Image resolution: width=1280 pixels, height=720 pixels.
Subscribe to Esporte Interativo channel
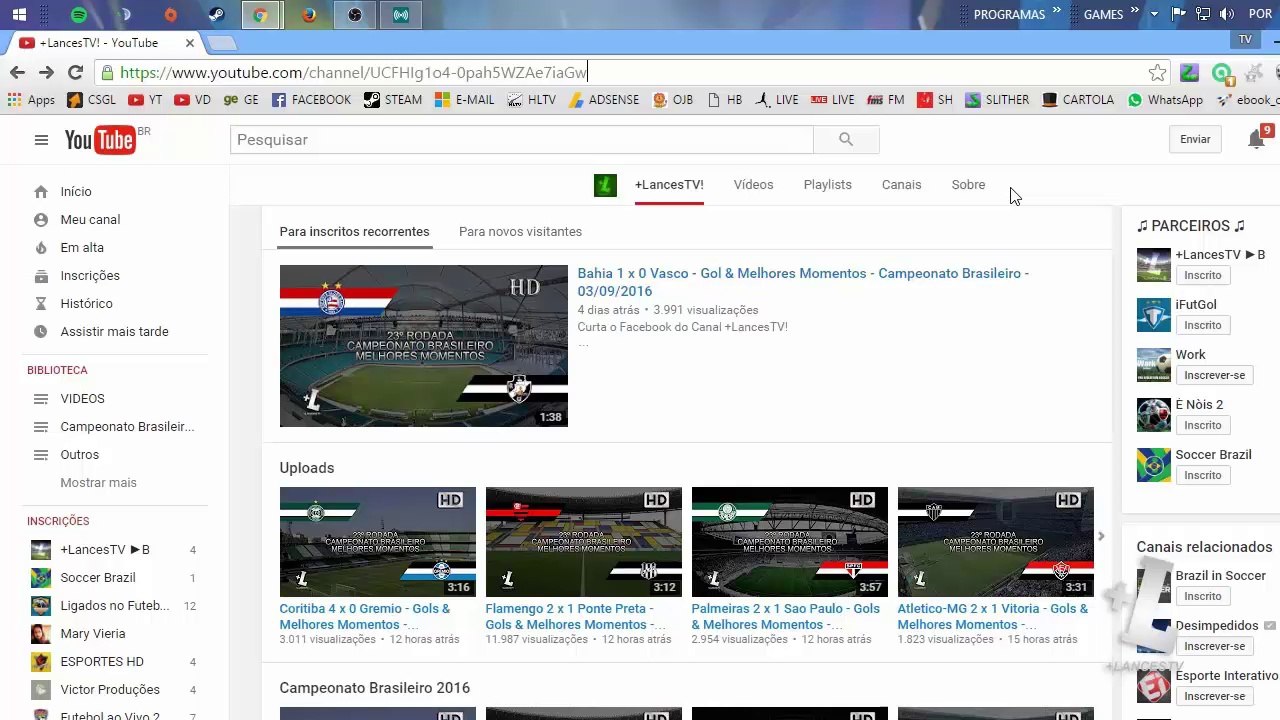(x=1214, y=696)
